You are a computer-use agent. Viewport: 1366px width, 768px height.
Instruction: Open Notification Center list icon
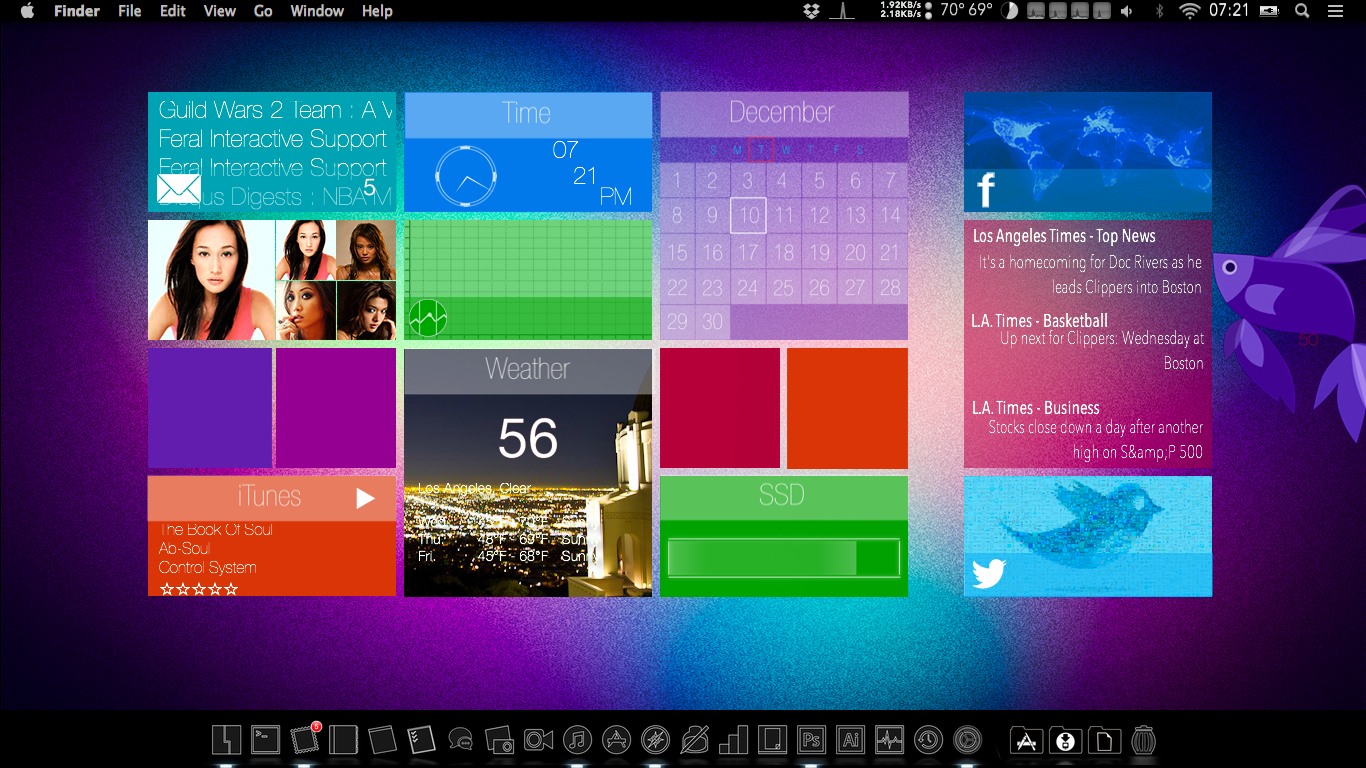click(1335, 11)
